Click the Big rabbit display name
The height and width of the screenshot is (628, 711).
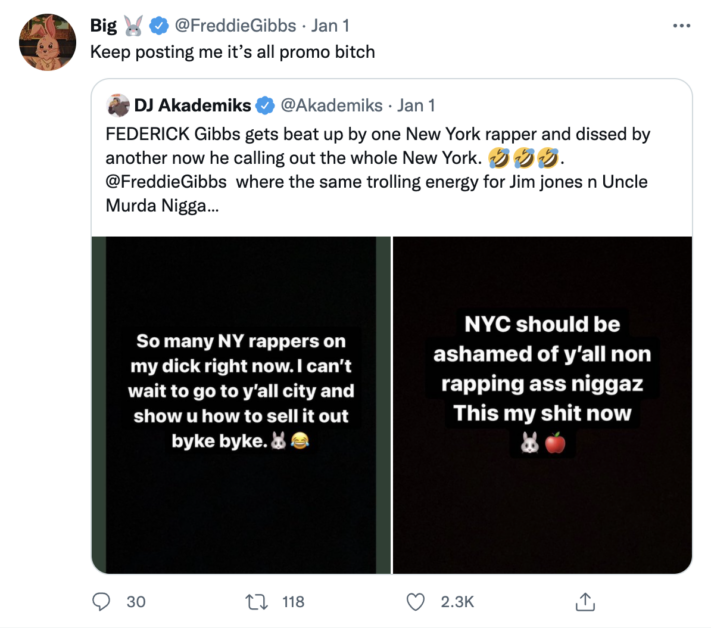[117, 25]
